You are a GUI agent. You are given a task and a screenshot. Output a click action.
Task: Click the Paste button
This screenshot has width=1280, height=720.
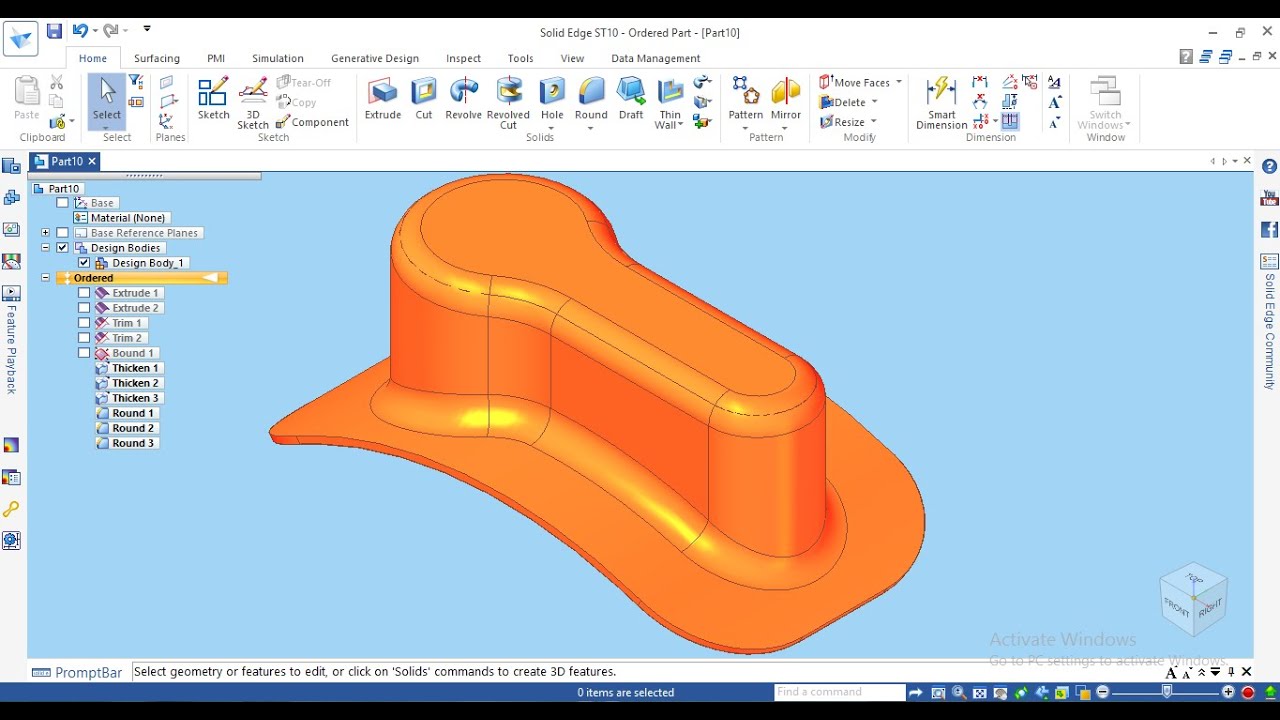(x=27, y=100)
